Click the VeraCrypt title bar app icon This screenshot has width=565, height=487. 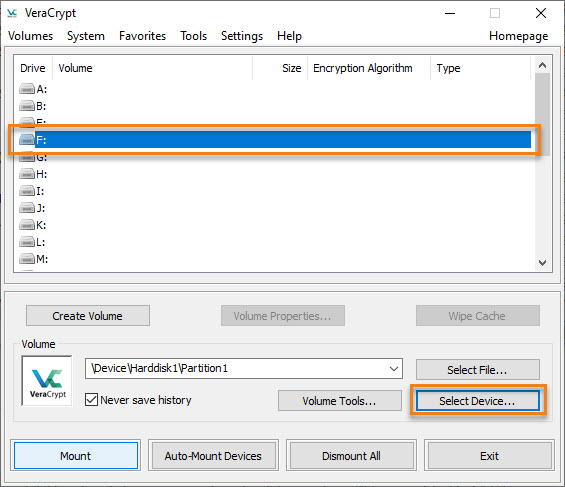tap(12, 13)
